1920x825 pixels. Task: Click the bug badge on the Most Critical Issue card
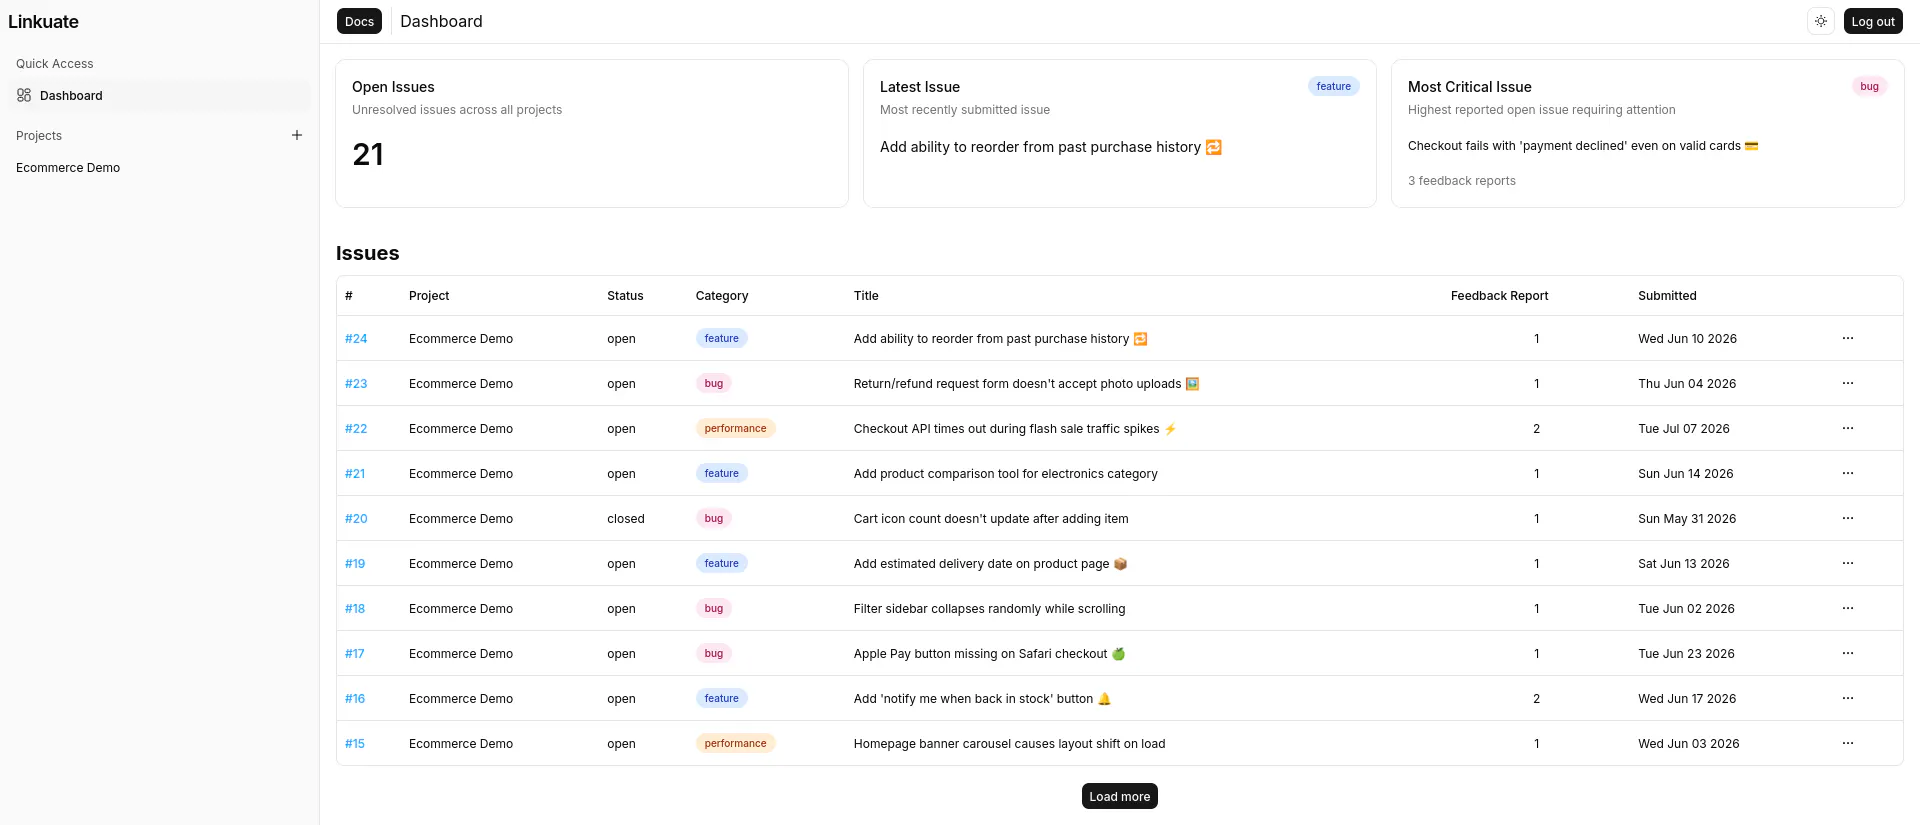click(x=1869, y=86)
